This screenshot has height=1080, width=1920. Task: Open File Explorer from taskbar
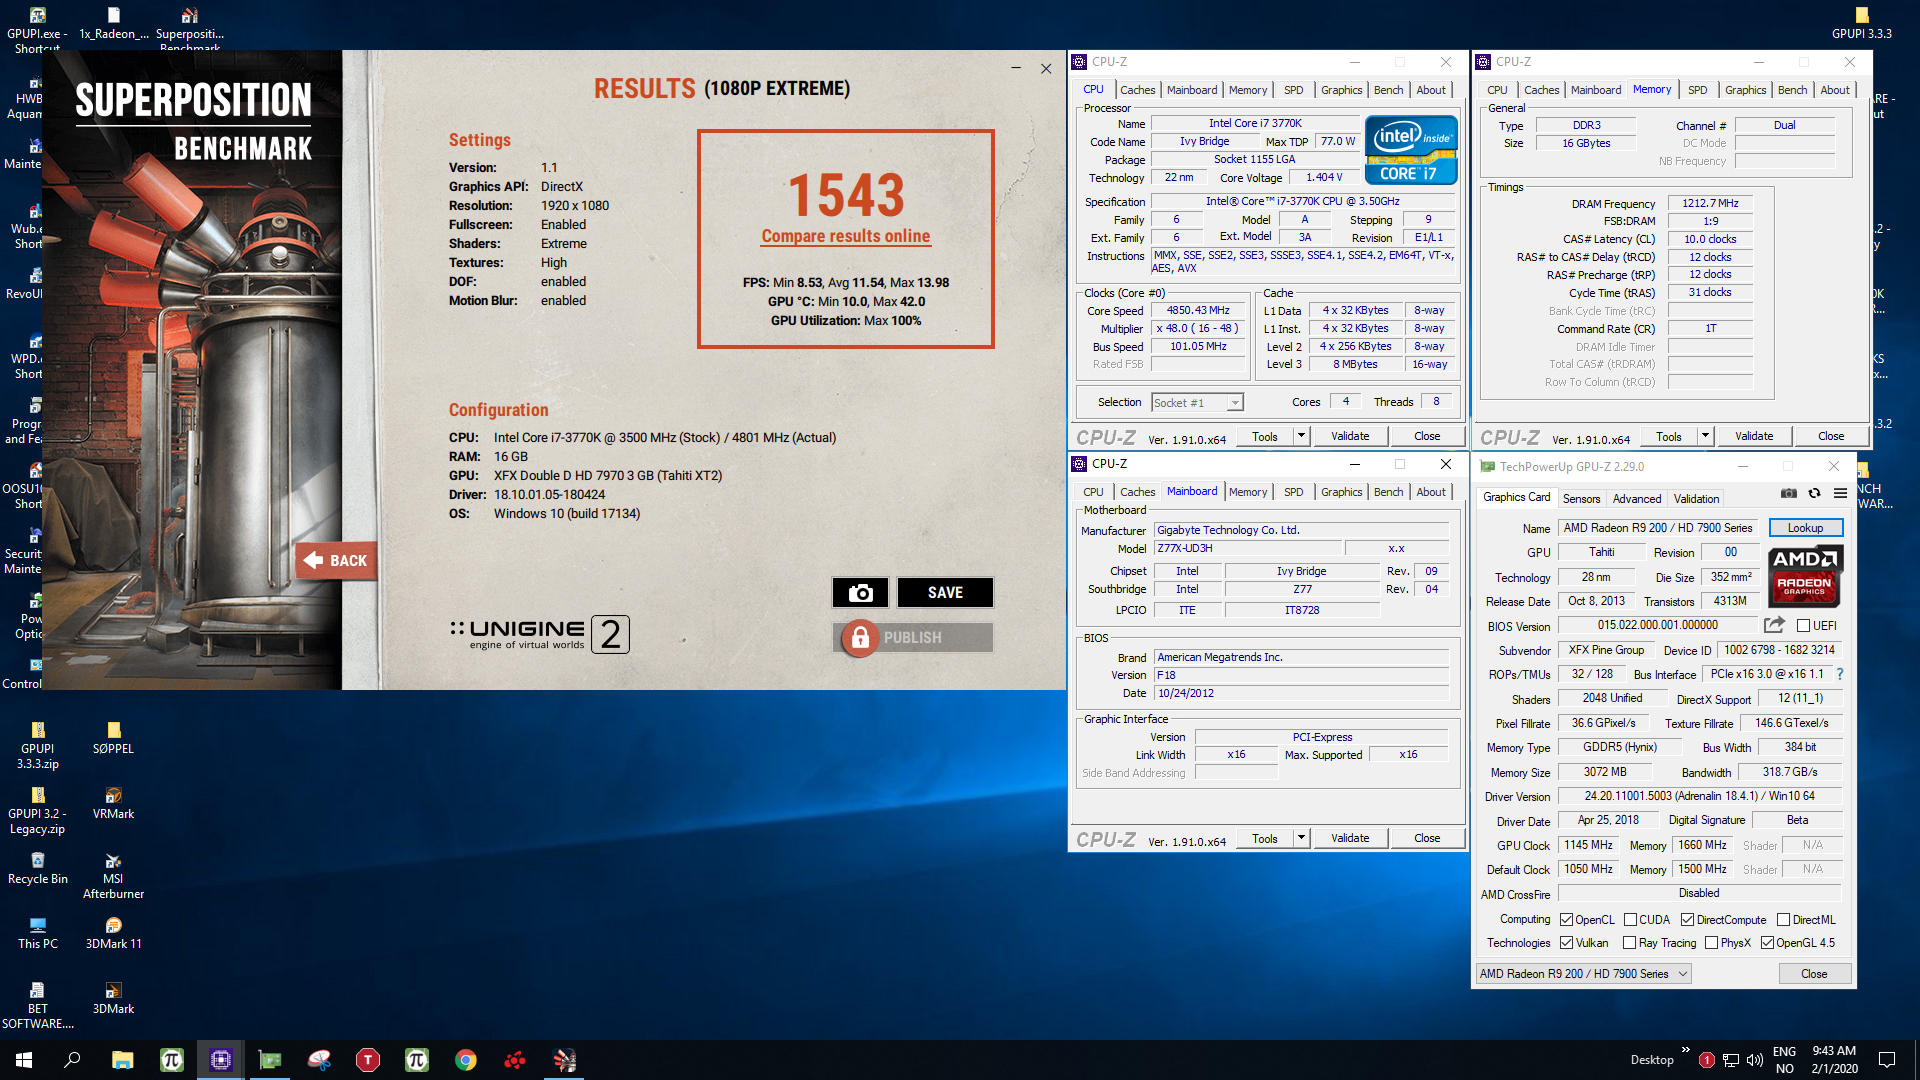122,1060
